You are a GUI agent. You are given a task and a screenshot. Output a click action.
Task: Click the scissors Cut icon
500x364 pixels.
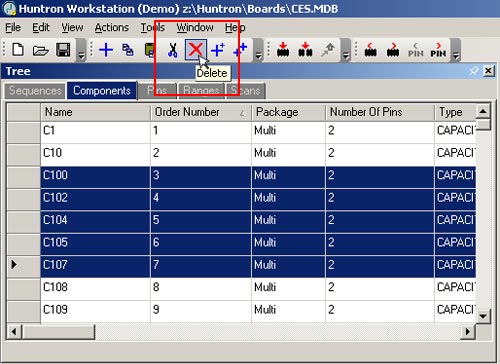(x=173, y=50)
